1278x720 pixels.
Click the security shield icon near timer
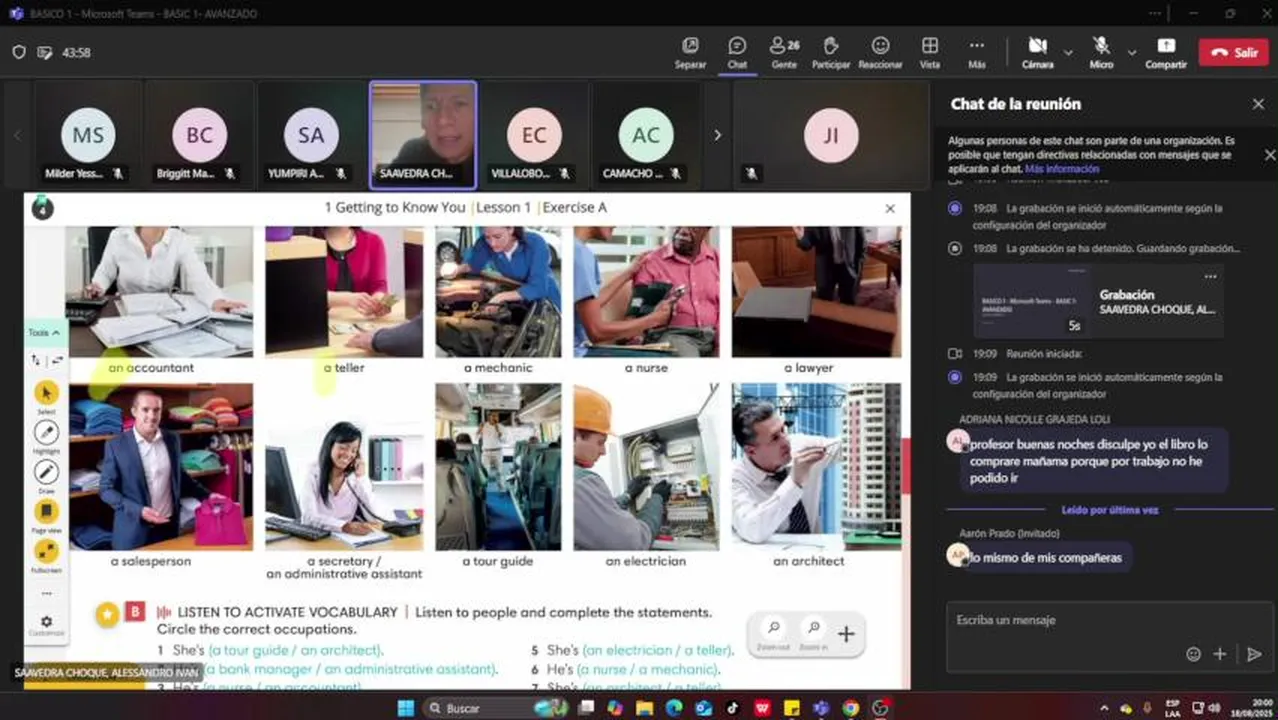[19, 52]
